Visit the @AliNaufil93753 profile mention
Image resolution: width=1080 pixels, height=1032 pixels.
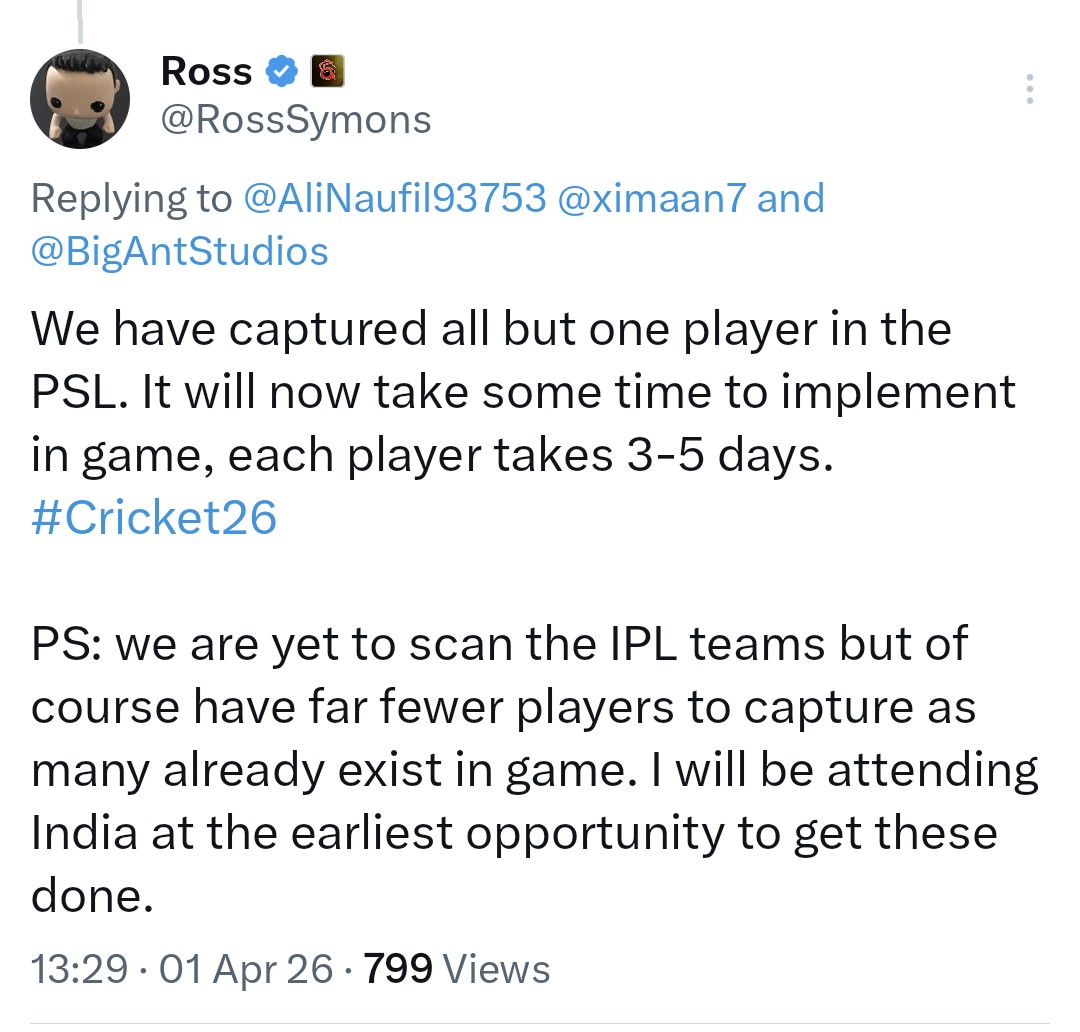click(x=395, y=198)
